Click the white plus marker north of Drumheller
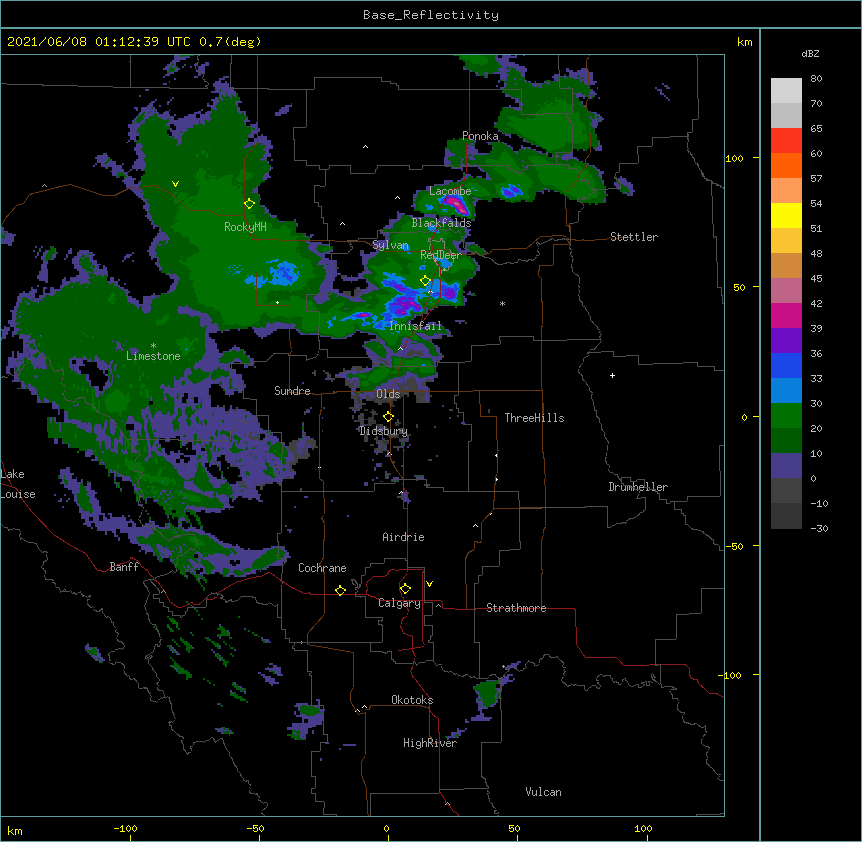This screenshot has width=862, height=842. tap(612, 375)
